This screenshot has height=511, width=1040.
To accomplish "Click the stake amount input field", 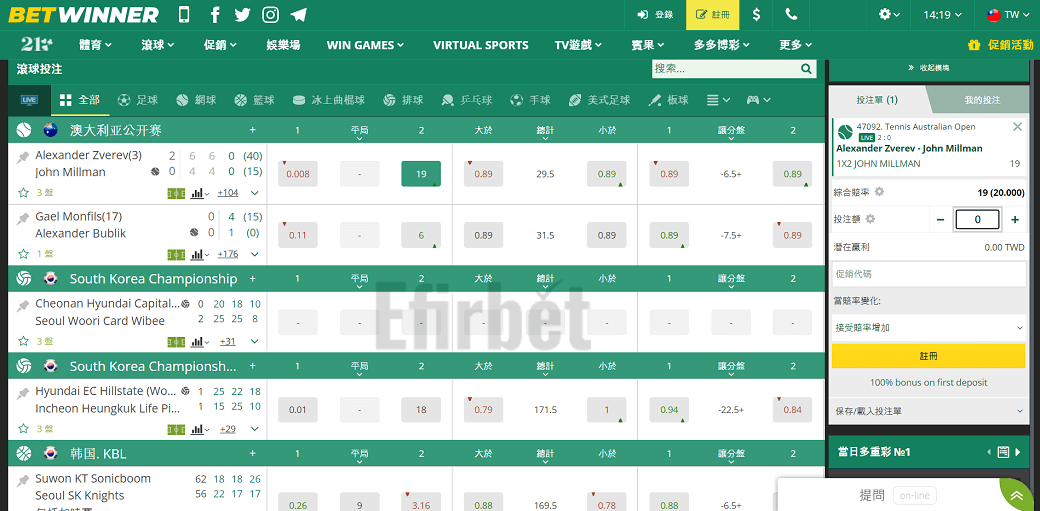I will click(x=977, y=220).
